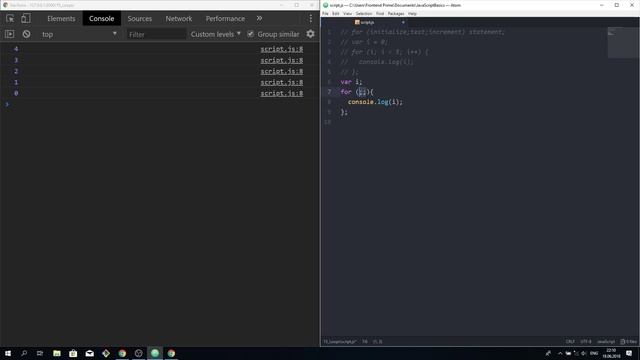Open Atom Packages menu
Screen dimensions: 640x360
(x=396, y=13)
